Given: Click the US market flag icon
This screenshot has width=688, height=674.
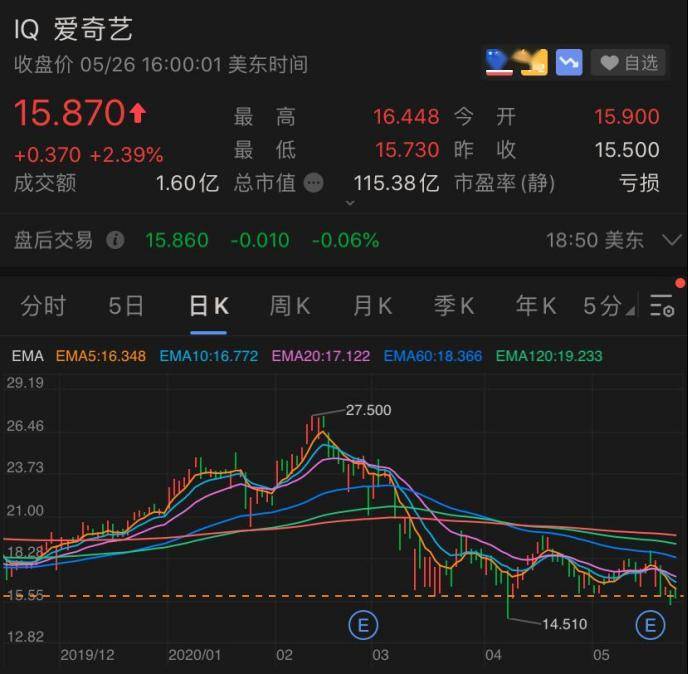Looking at the screenshot, I should click(x=499, y=63).
